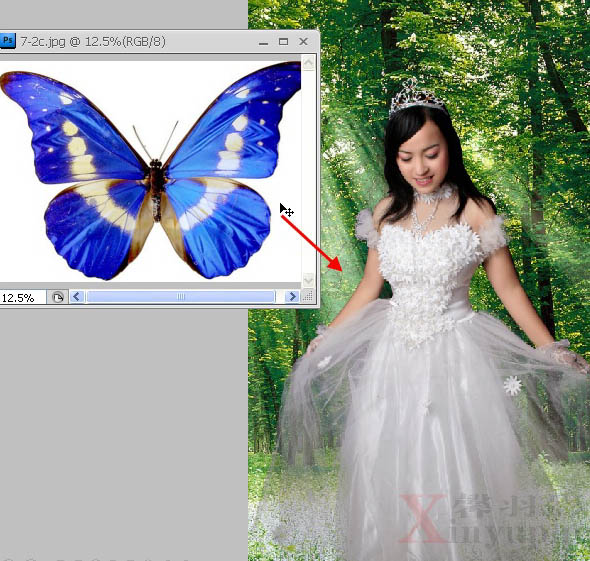This screenshot has width=590, height=561.
Task: Click the 7-2c.jpg @ 12.5%(RGB/8) title text
Action: pos(93,41)
